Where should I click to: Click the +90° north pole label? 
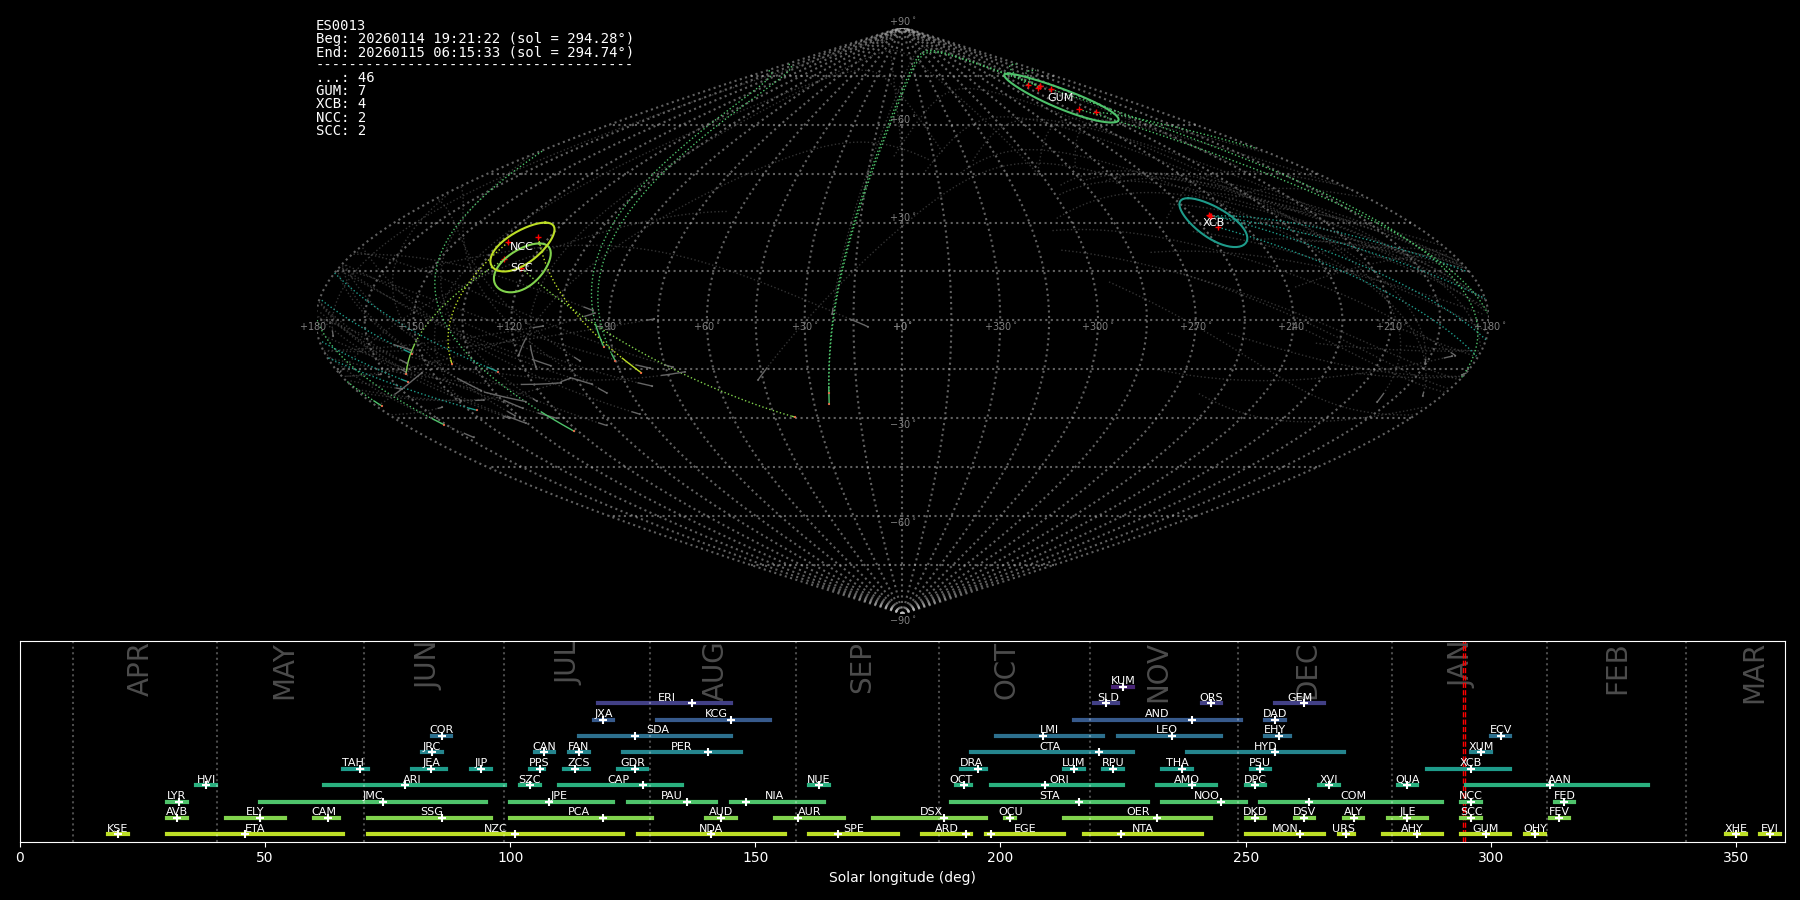(901, 22)
